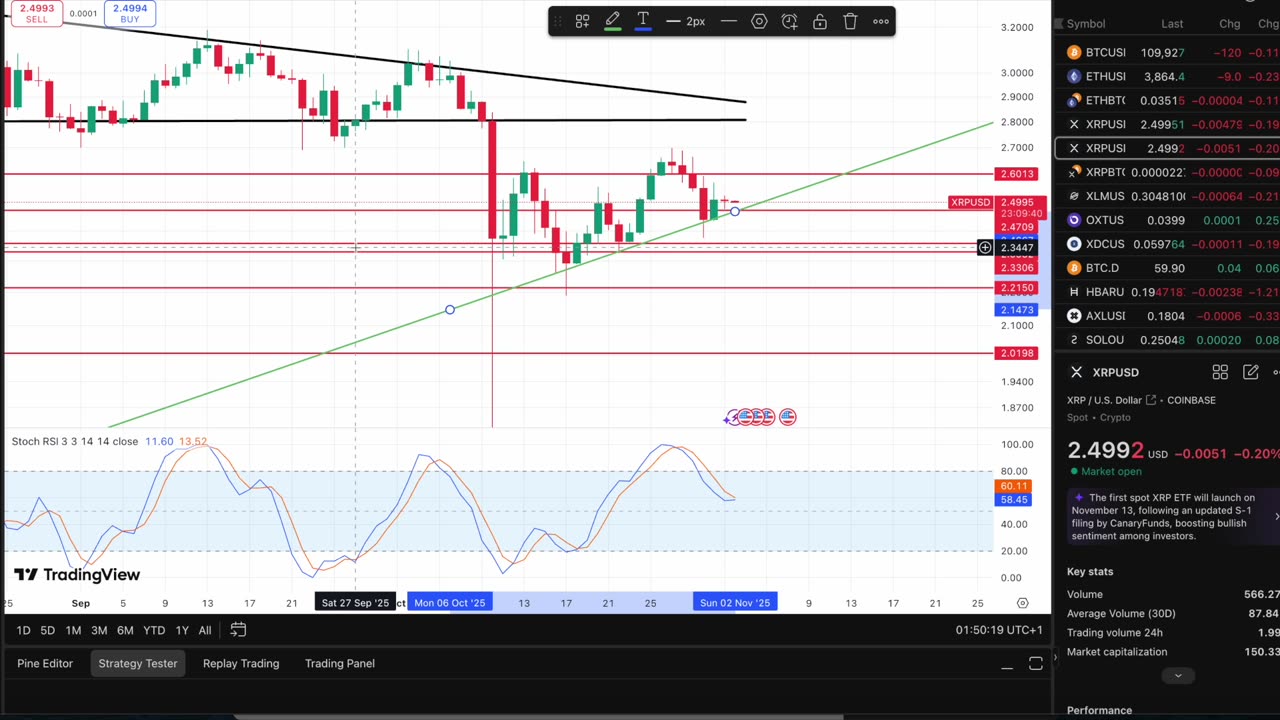
Task: Add alert on drawing clock icon
Action: coord(789,21)
